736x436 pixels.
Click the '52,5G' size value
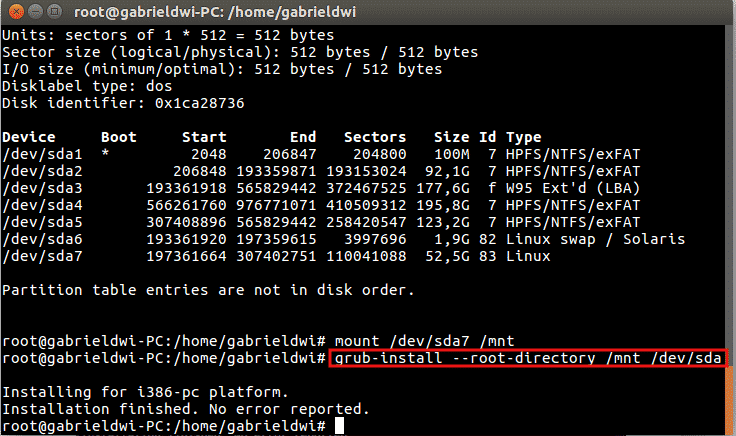(x=447, y=256)
